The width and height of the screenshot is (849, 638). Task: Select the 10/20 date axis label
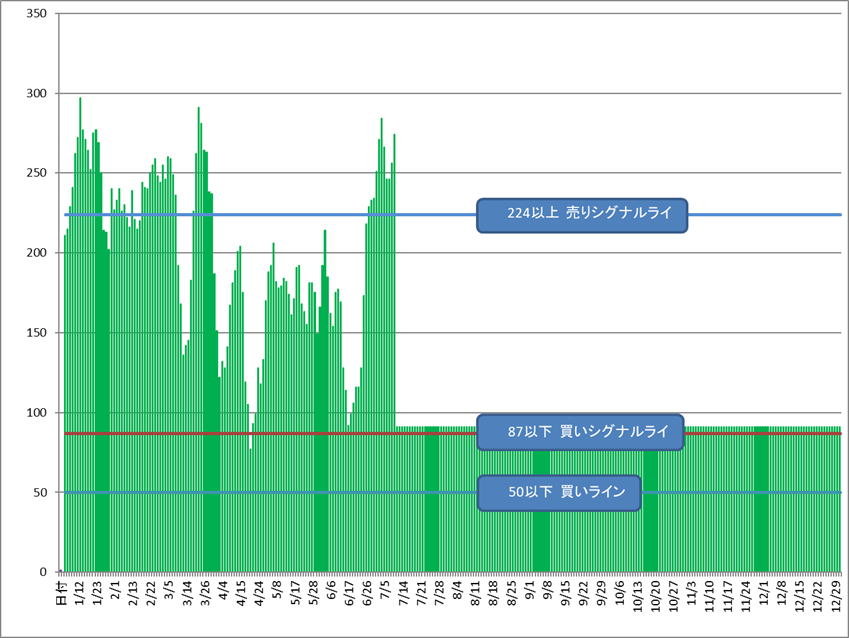click(x=657, y=592)
